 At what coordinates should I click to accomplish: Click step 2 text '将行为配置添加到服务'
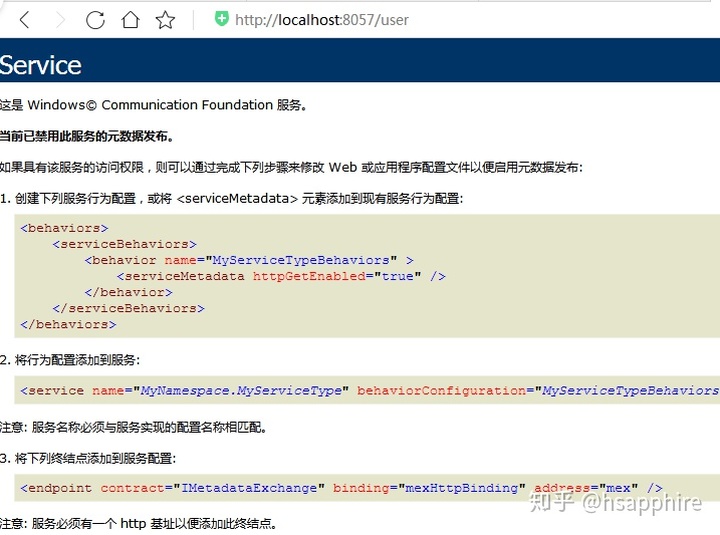coord(76,360)
